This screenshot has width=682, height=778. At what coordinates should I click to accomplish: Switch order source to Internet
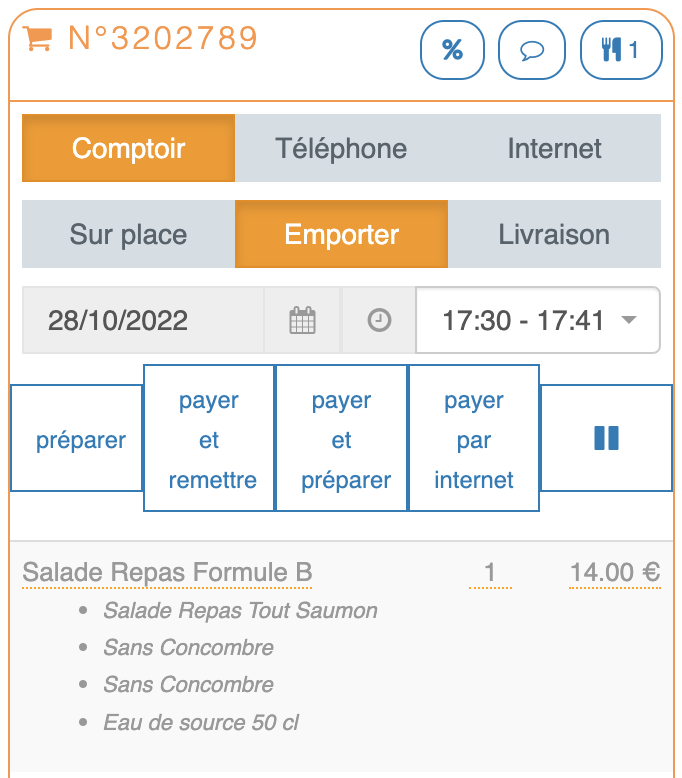point(554,149)
